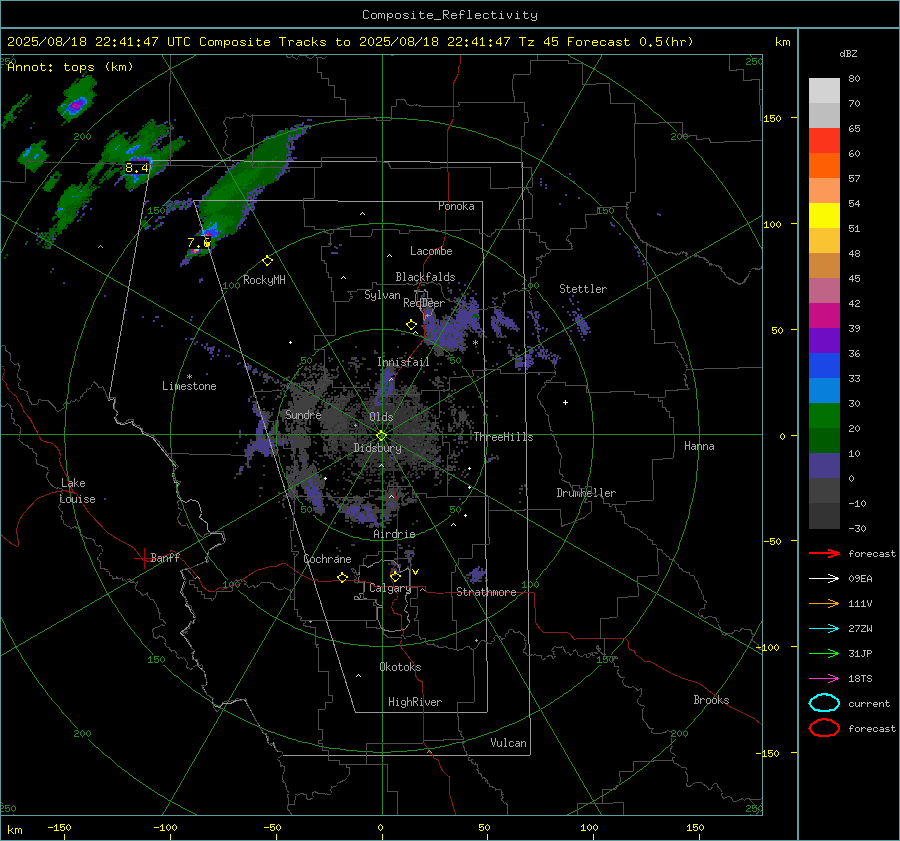900x841 pixels.
Task: Click the storm top annotation 7.6
Action: pyautogui.click(x=199, y=243)
